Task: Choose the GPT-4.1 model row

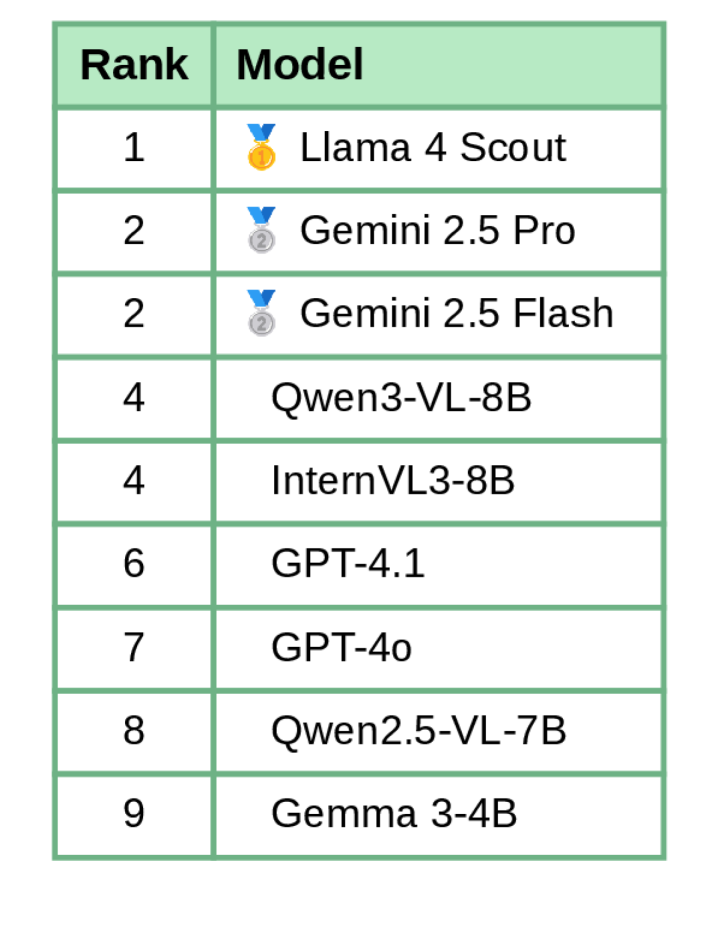Action: point(348,564)
